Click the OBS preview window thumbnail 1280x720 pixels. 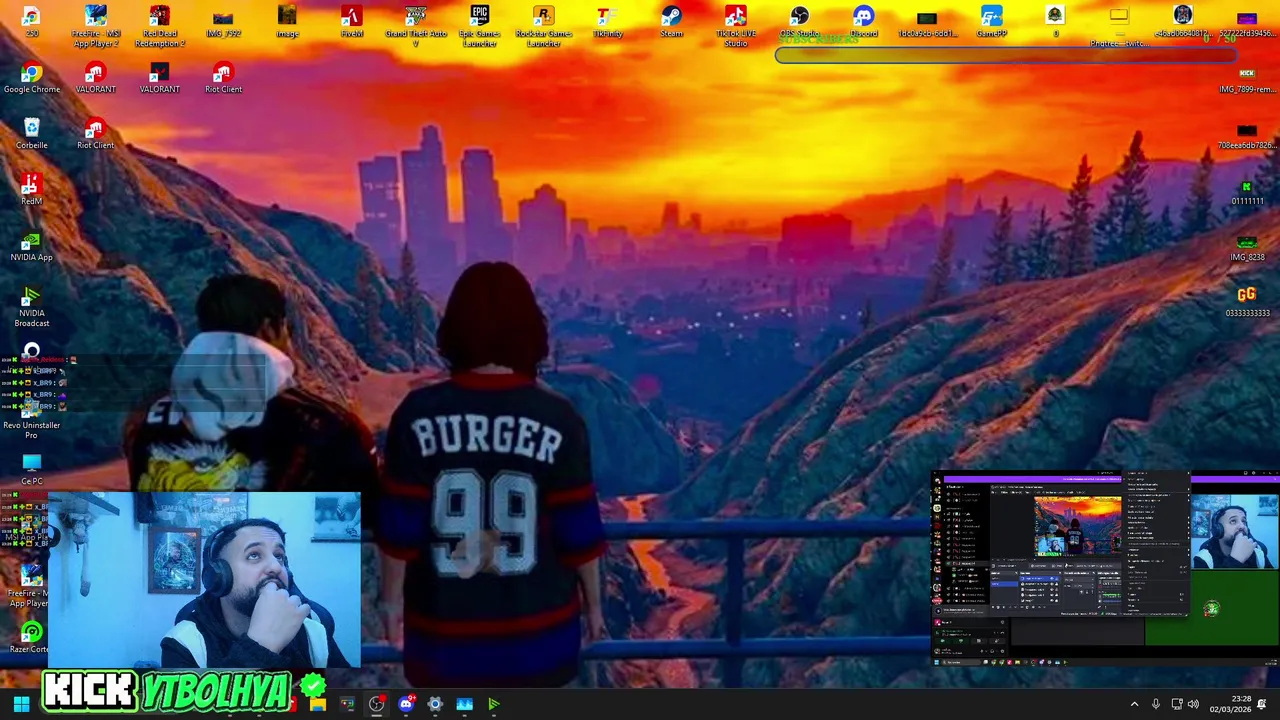pos(1104,568)
